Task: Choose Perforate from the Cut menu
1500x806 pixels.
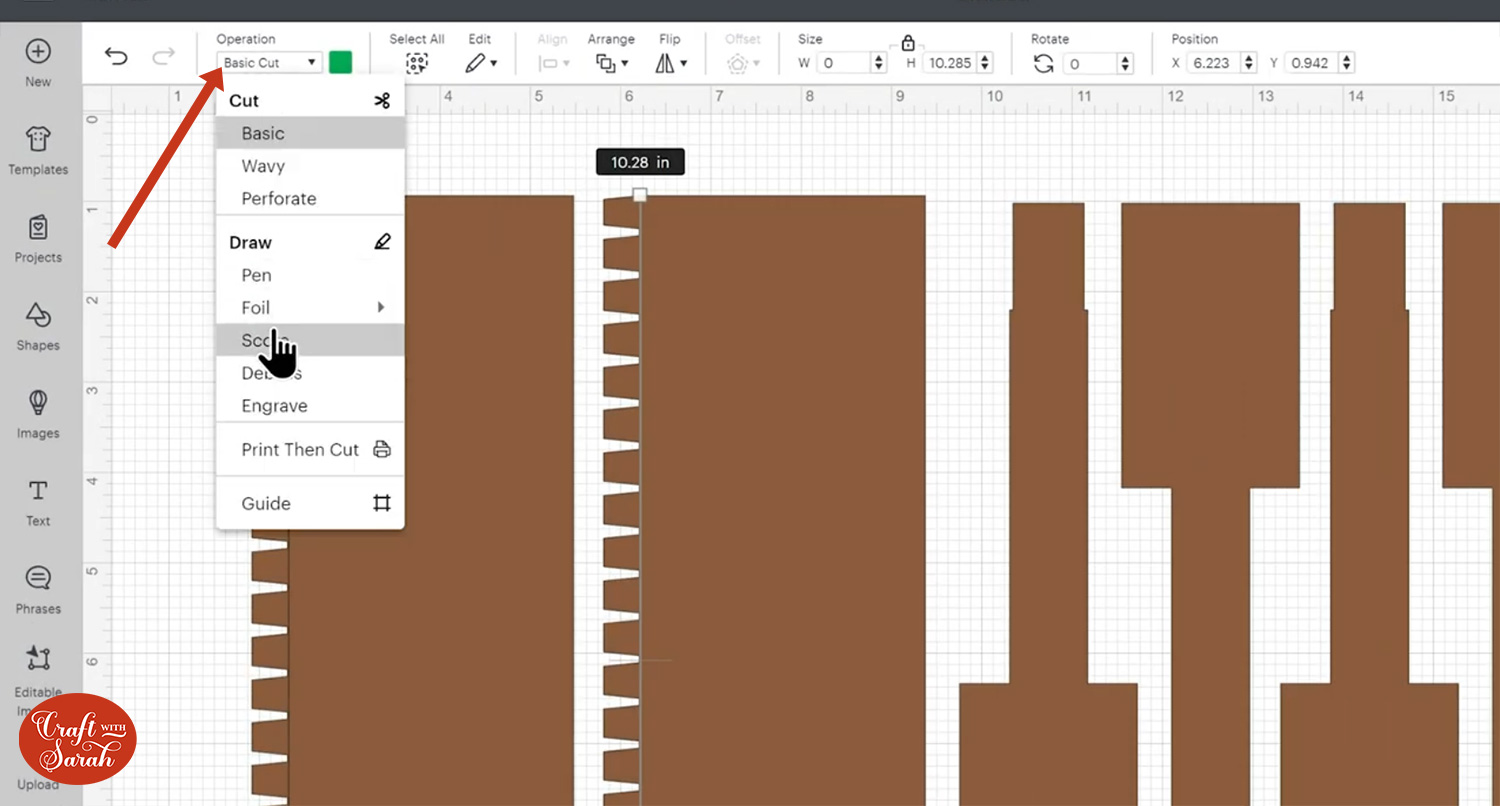Action: 279,198
